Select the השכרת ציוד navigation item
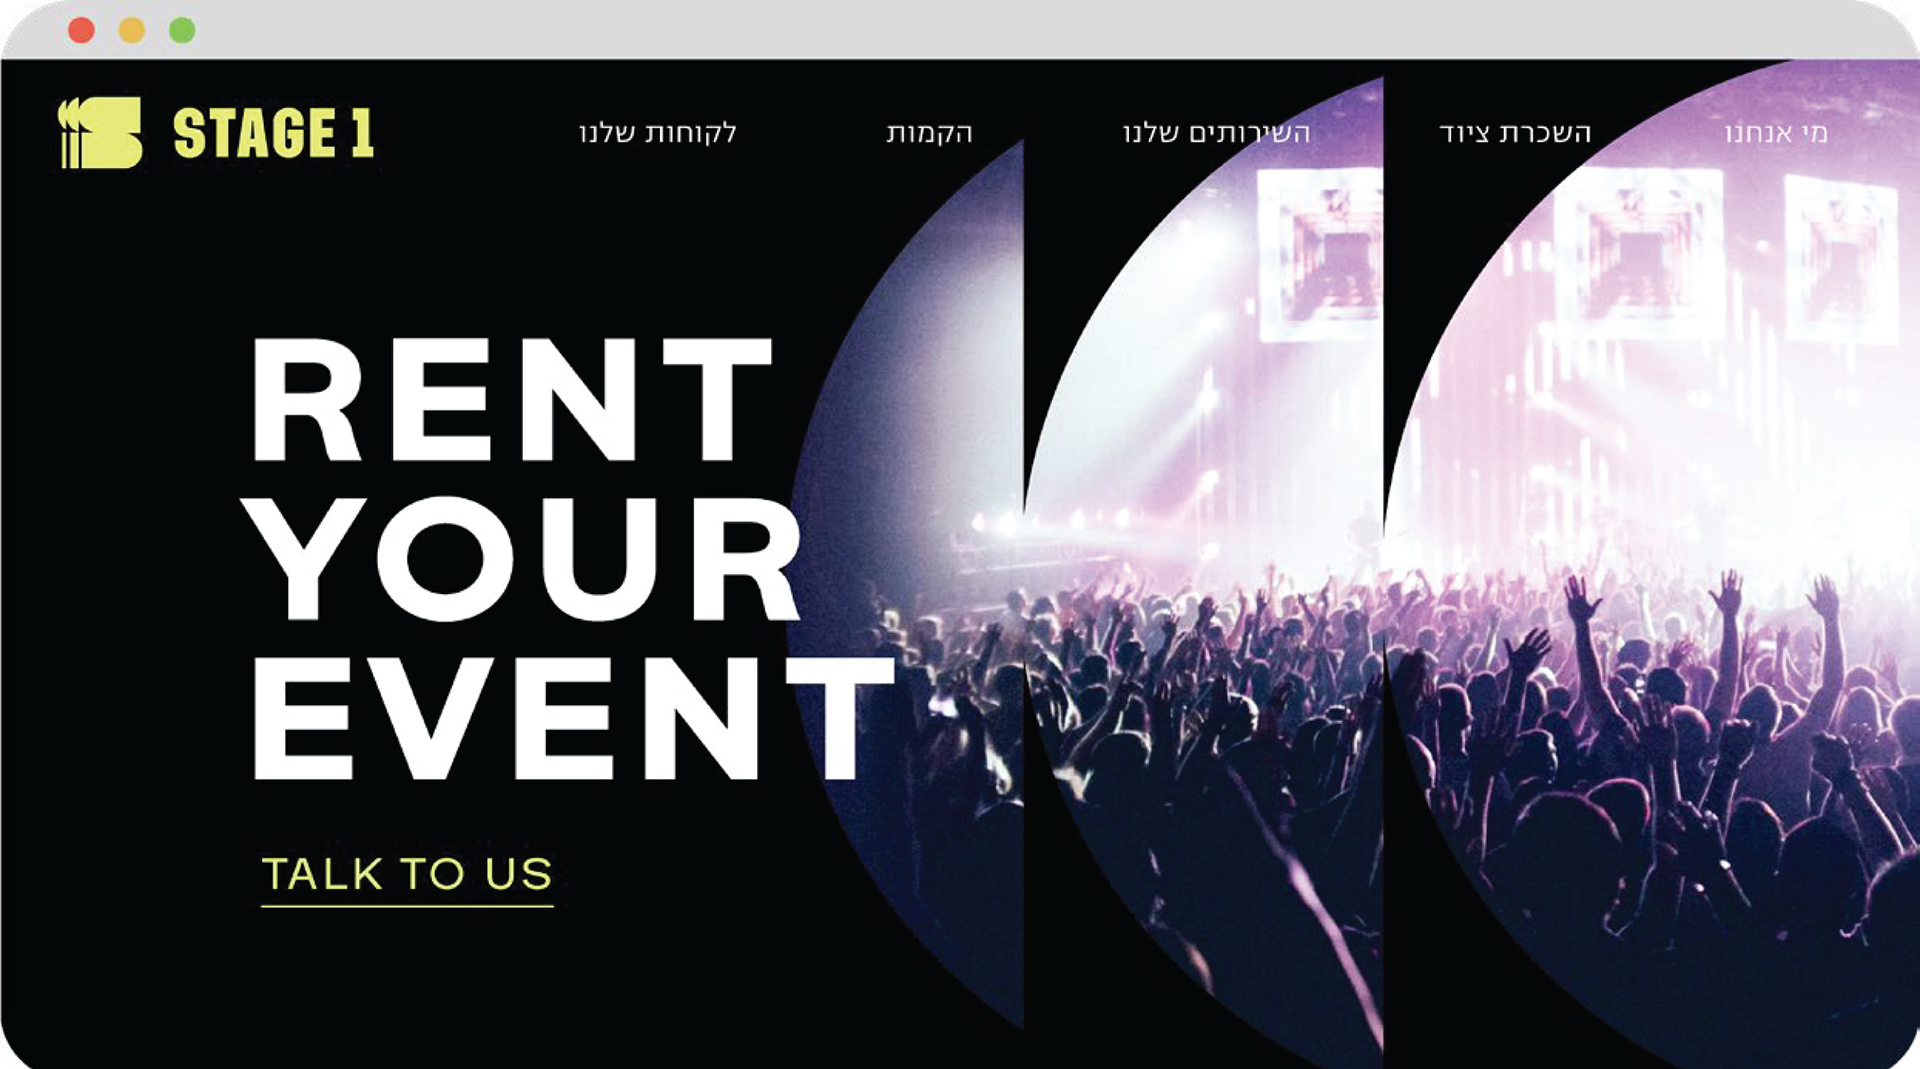This screenshot has height=1069, width=1920. tap(1515, 133)
